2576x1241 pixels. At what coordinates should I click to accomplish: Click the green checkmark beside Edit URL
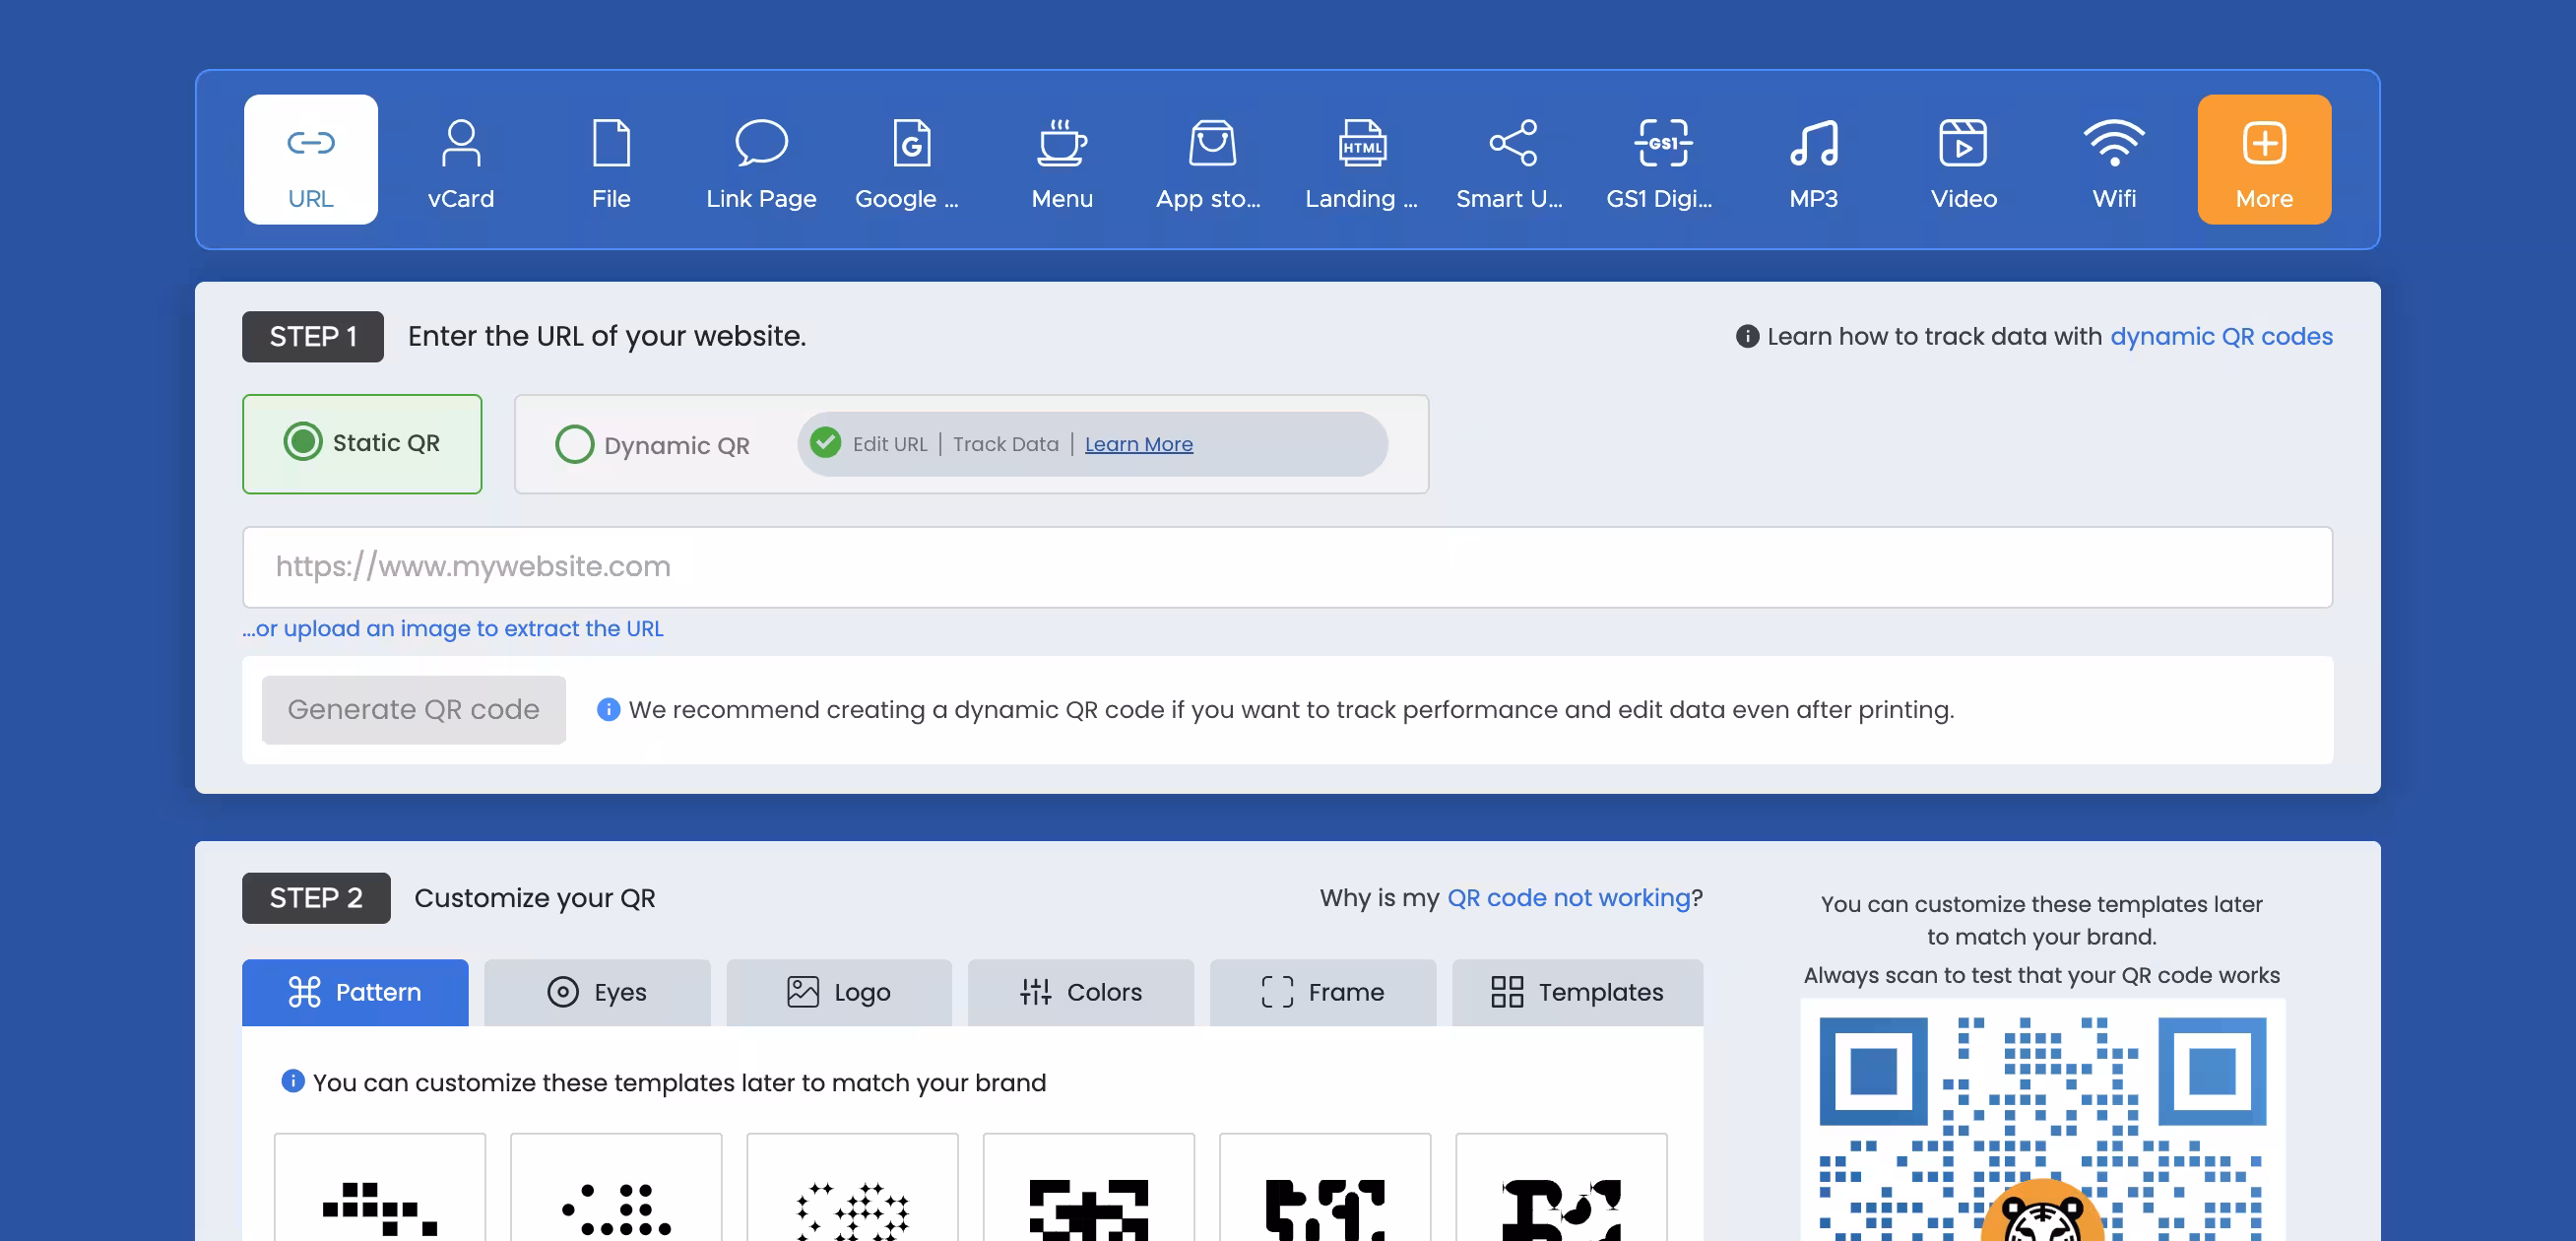pos(826,442)
